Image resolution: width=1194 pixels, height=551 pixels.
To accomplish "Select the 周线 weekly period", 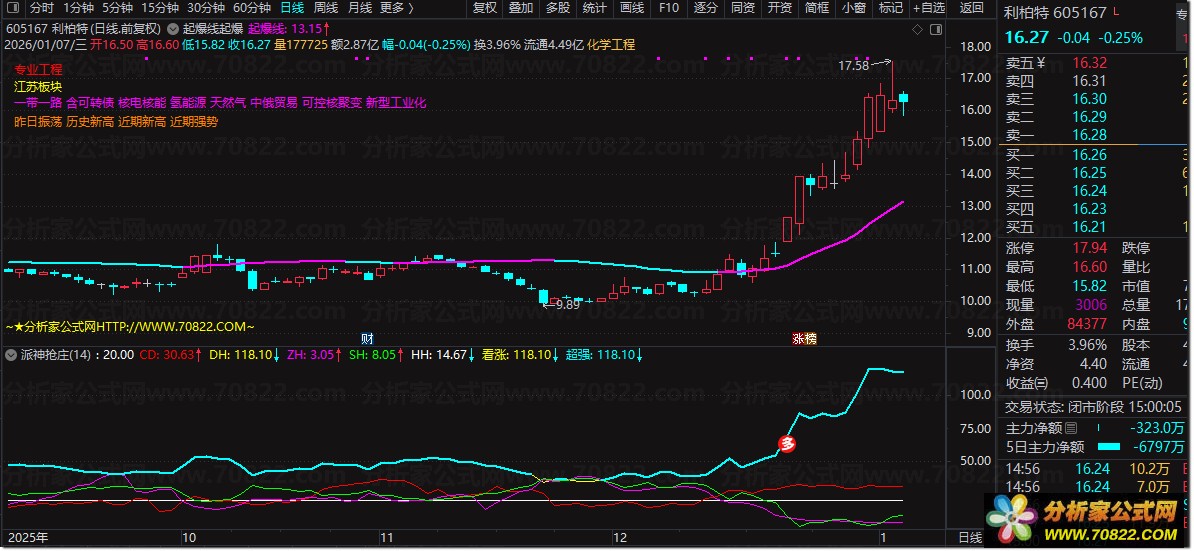I will pos(326,8).
